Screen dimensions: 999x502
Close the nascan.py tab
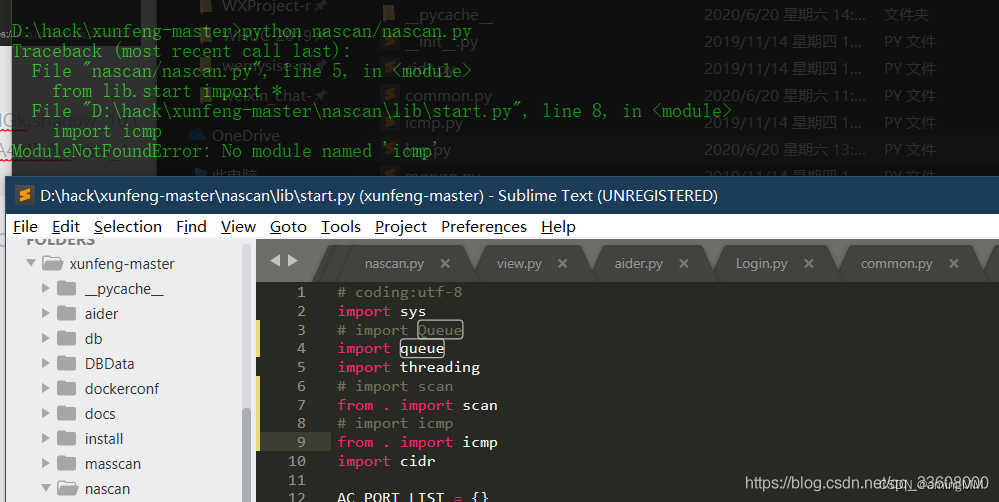(x=445, y=263)
